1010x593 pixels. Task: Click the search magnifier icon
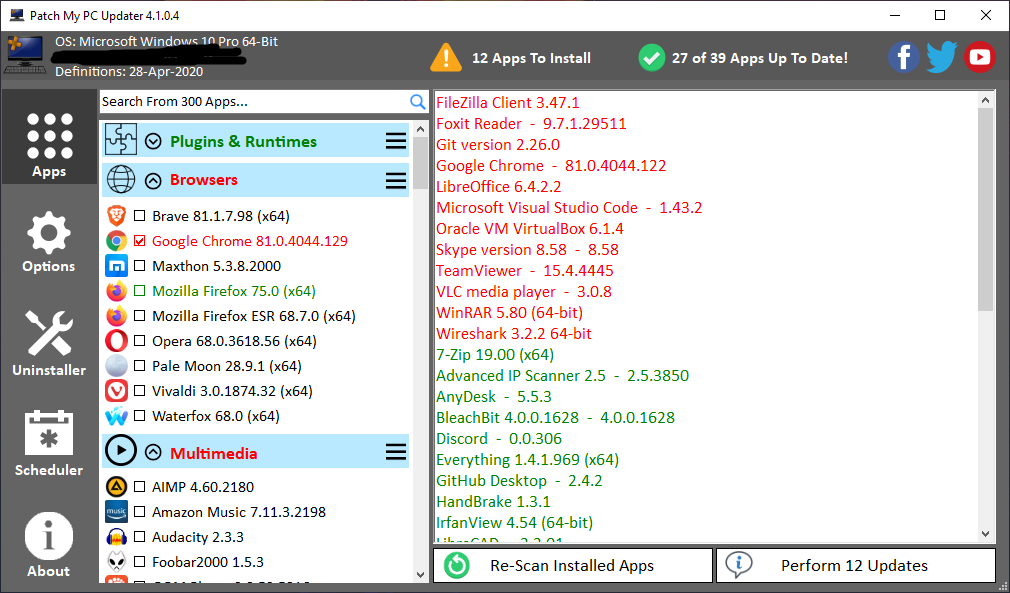(417, 102)
